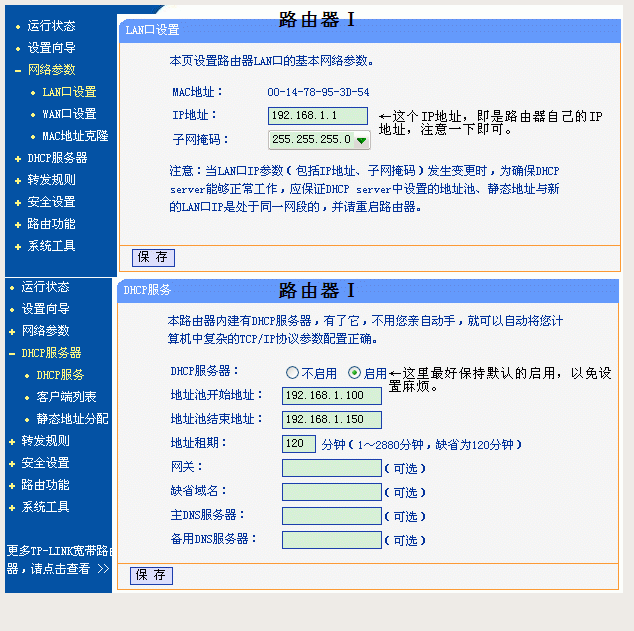The width and height of the screenshot is (634, 631).
Task: Select WAN口设置 submenu item
Action: point(69,114)
